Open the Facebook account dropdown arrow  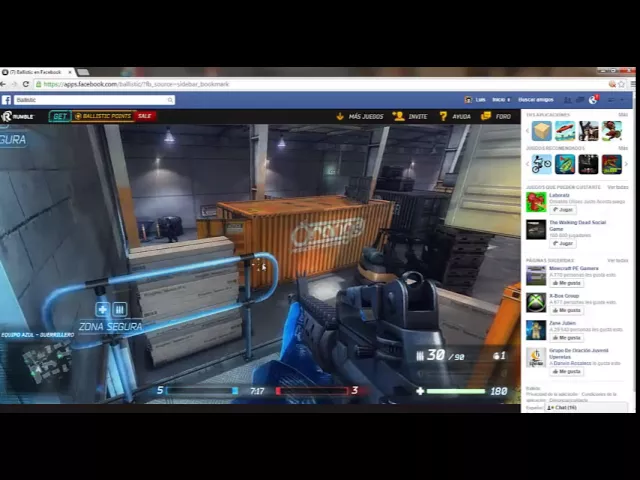tap(622, 100)
